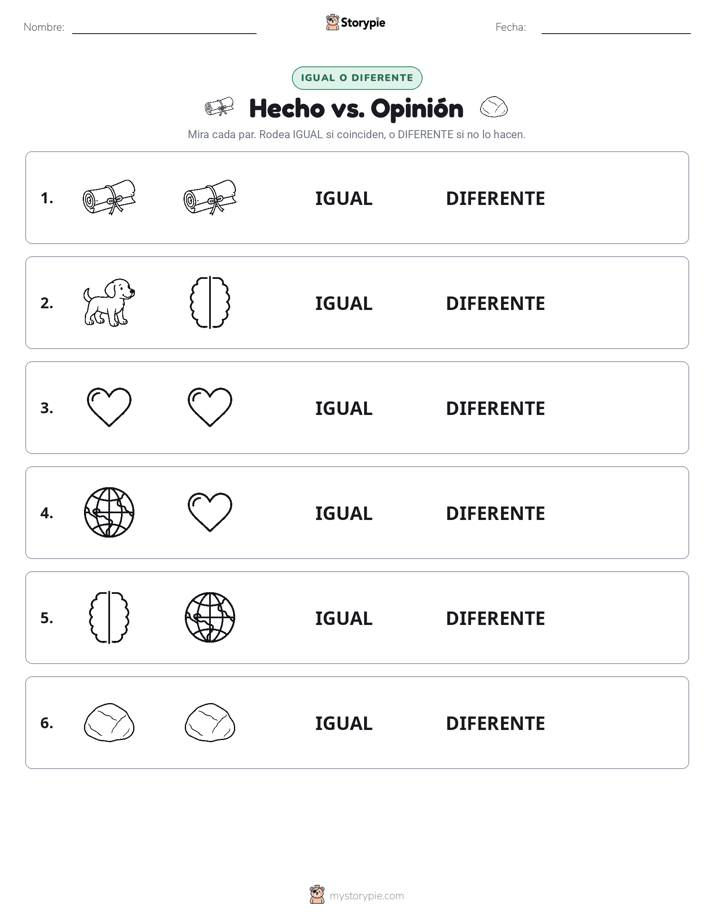Click the globe icon in row 5

click(x=210, y=617)
